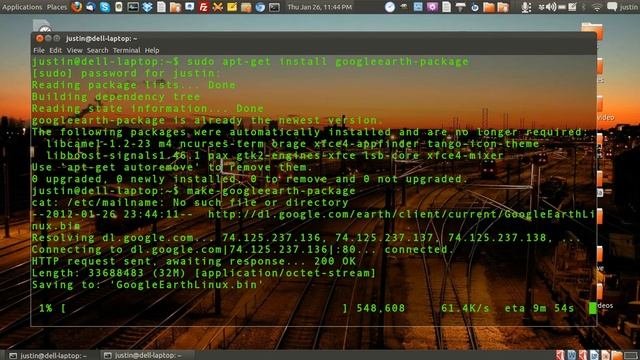
Task: Open the terminal's Search menu
Action: (x=98, y=50)
